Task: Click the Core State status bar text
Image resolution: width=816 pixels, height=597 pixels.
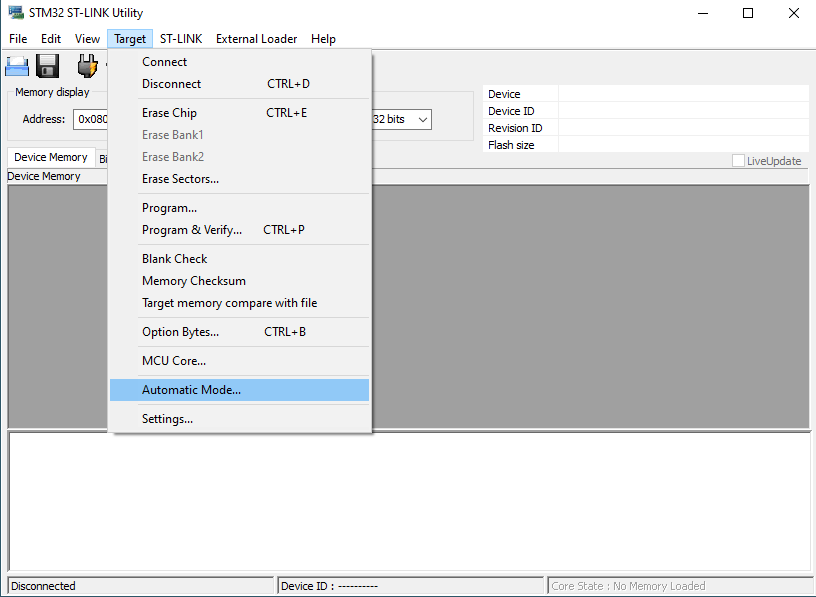Action: [x=628, y=586]
